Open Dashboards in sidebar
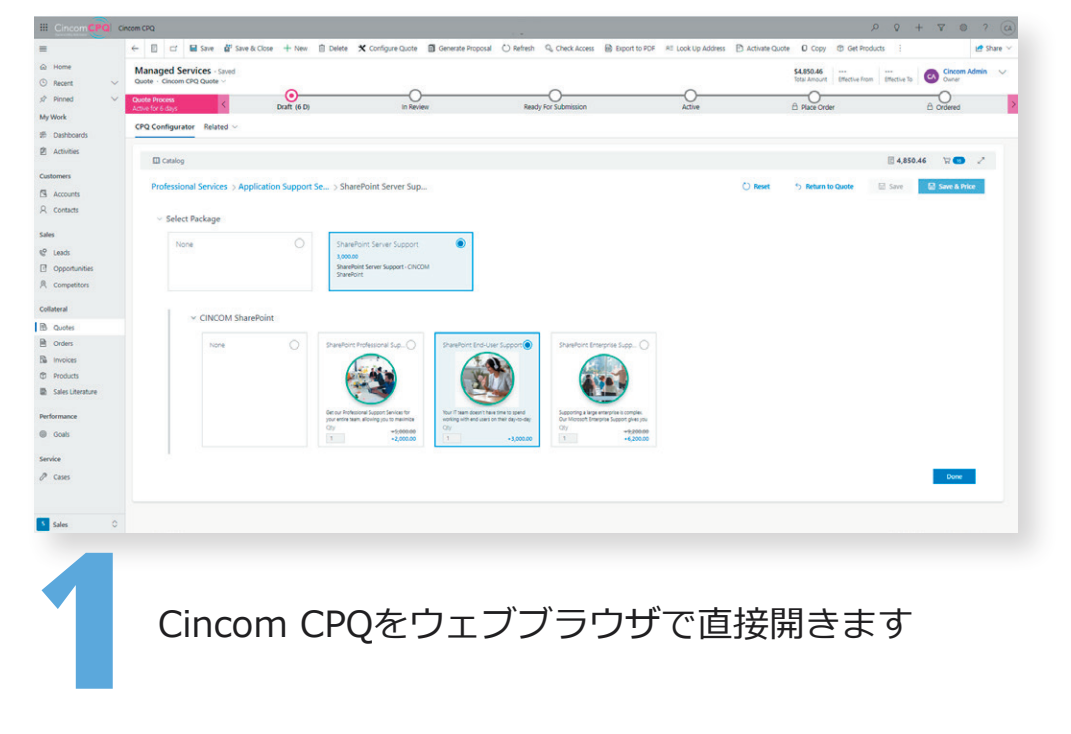This screenshot has width=1071, height=734. click(70, 135)
